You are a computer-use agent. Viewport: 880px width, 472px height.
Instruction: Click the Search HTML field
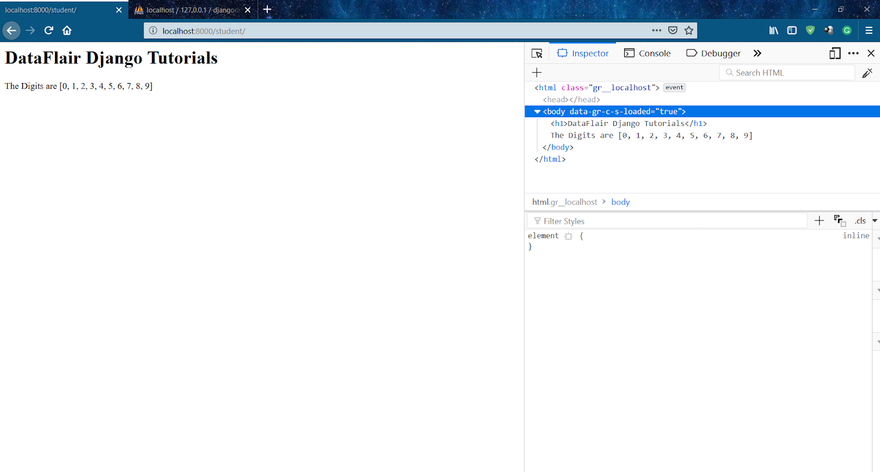point(790,73)
